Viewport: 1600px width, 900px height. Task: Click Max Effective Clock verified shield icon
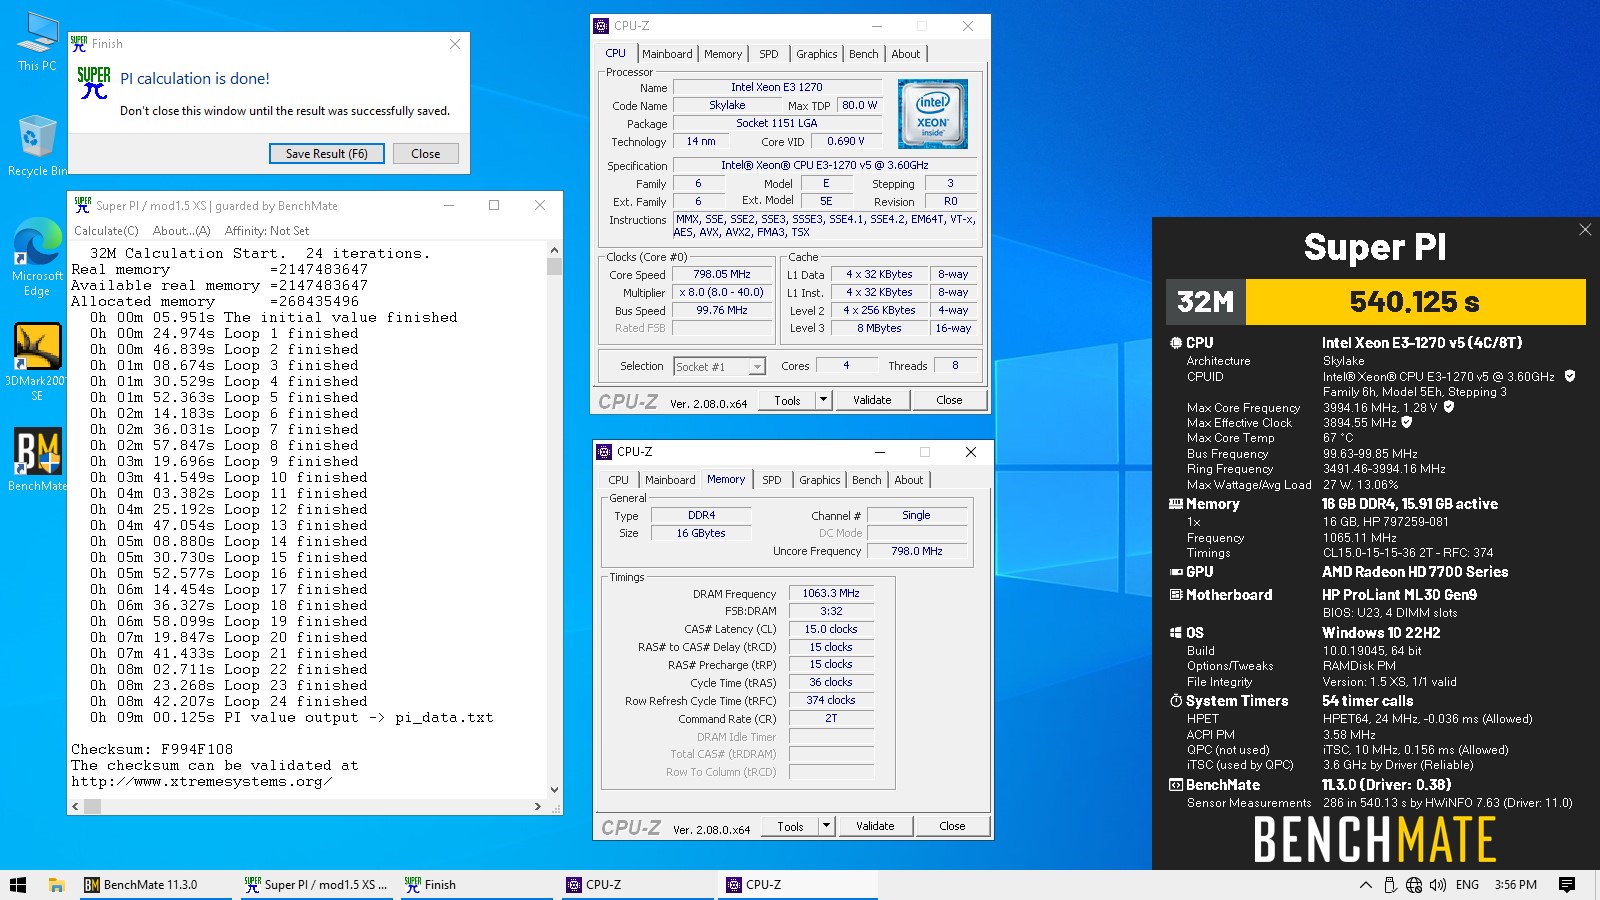pyautogui.click(x=1407, y=422)
